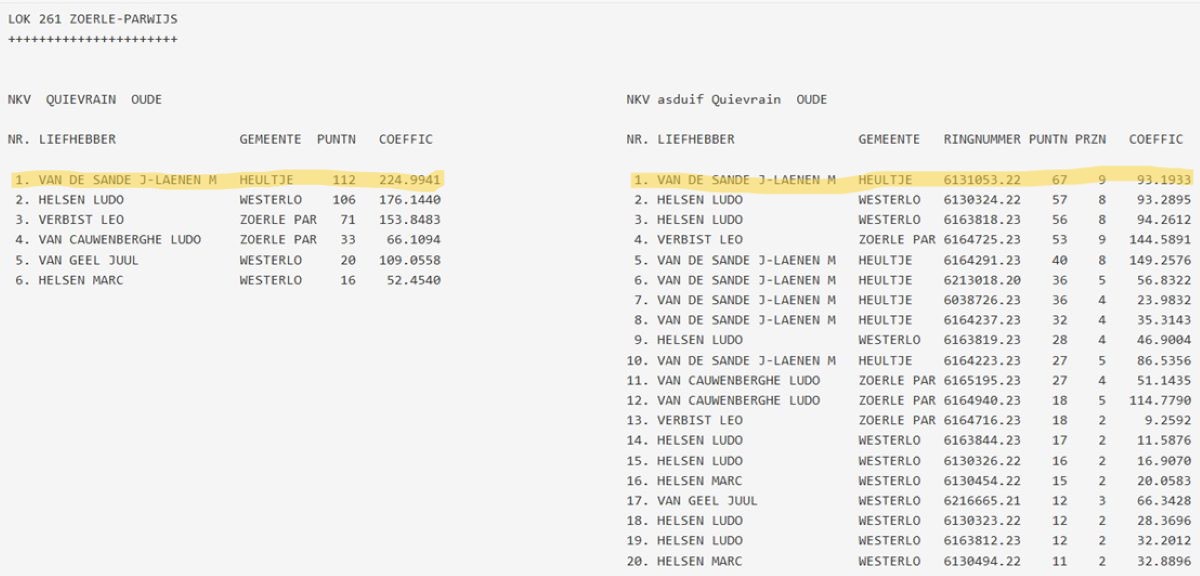1200x576 pixels.
Task: Click ring number 6130494.22 in row 20
Action: (x=982, y=560)
